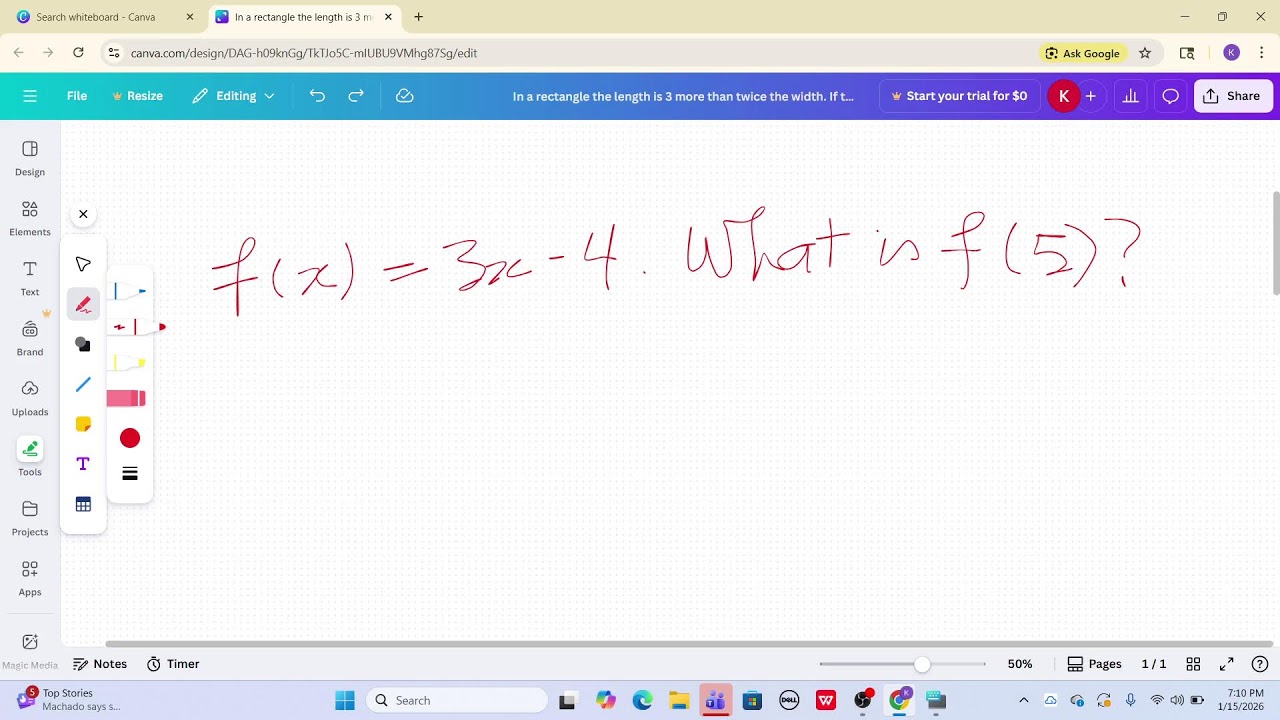Open the comments panel
Image resolution: width=1280 pixels, height=720 pixels.
(1170, 96)
